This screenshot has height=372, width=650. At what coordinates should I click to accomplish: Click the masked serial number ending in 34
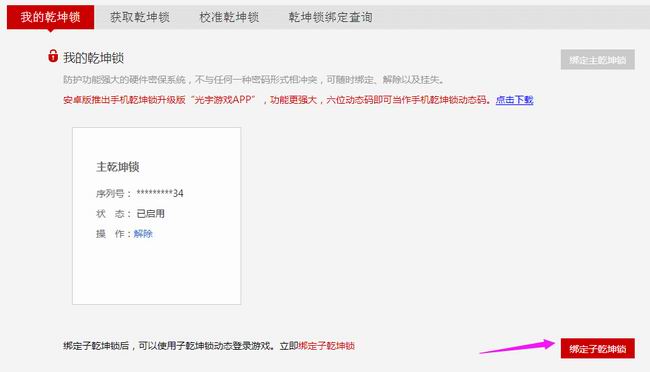pos(160,193)
